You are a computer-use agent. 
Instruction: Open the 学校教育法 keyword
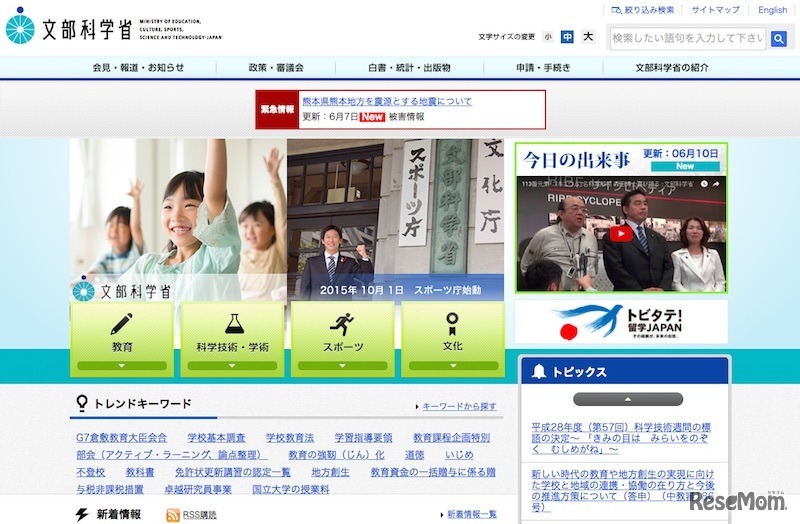tap(290, 438)
